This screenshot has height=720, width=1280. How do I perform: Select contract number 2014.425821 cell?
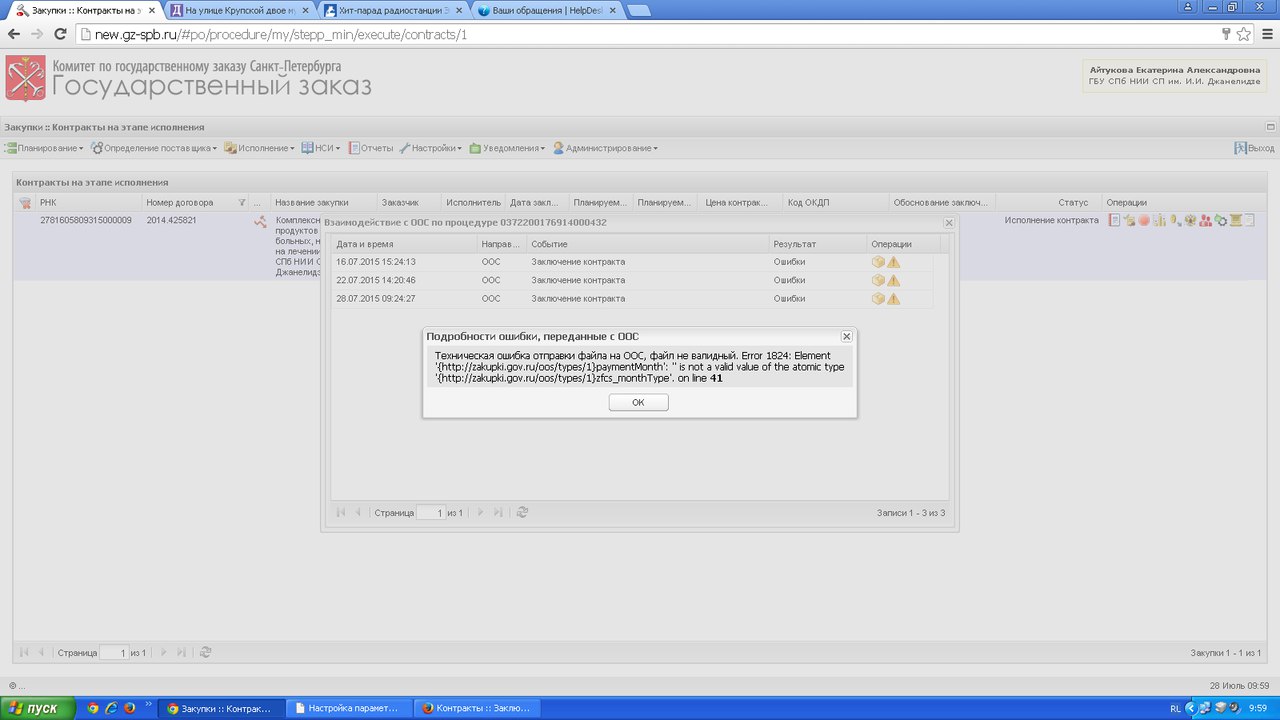pos(171,220)
